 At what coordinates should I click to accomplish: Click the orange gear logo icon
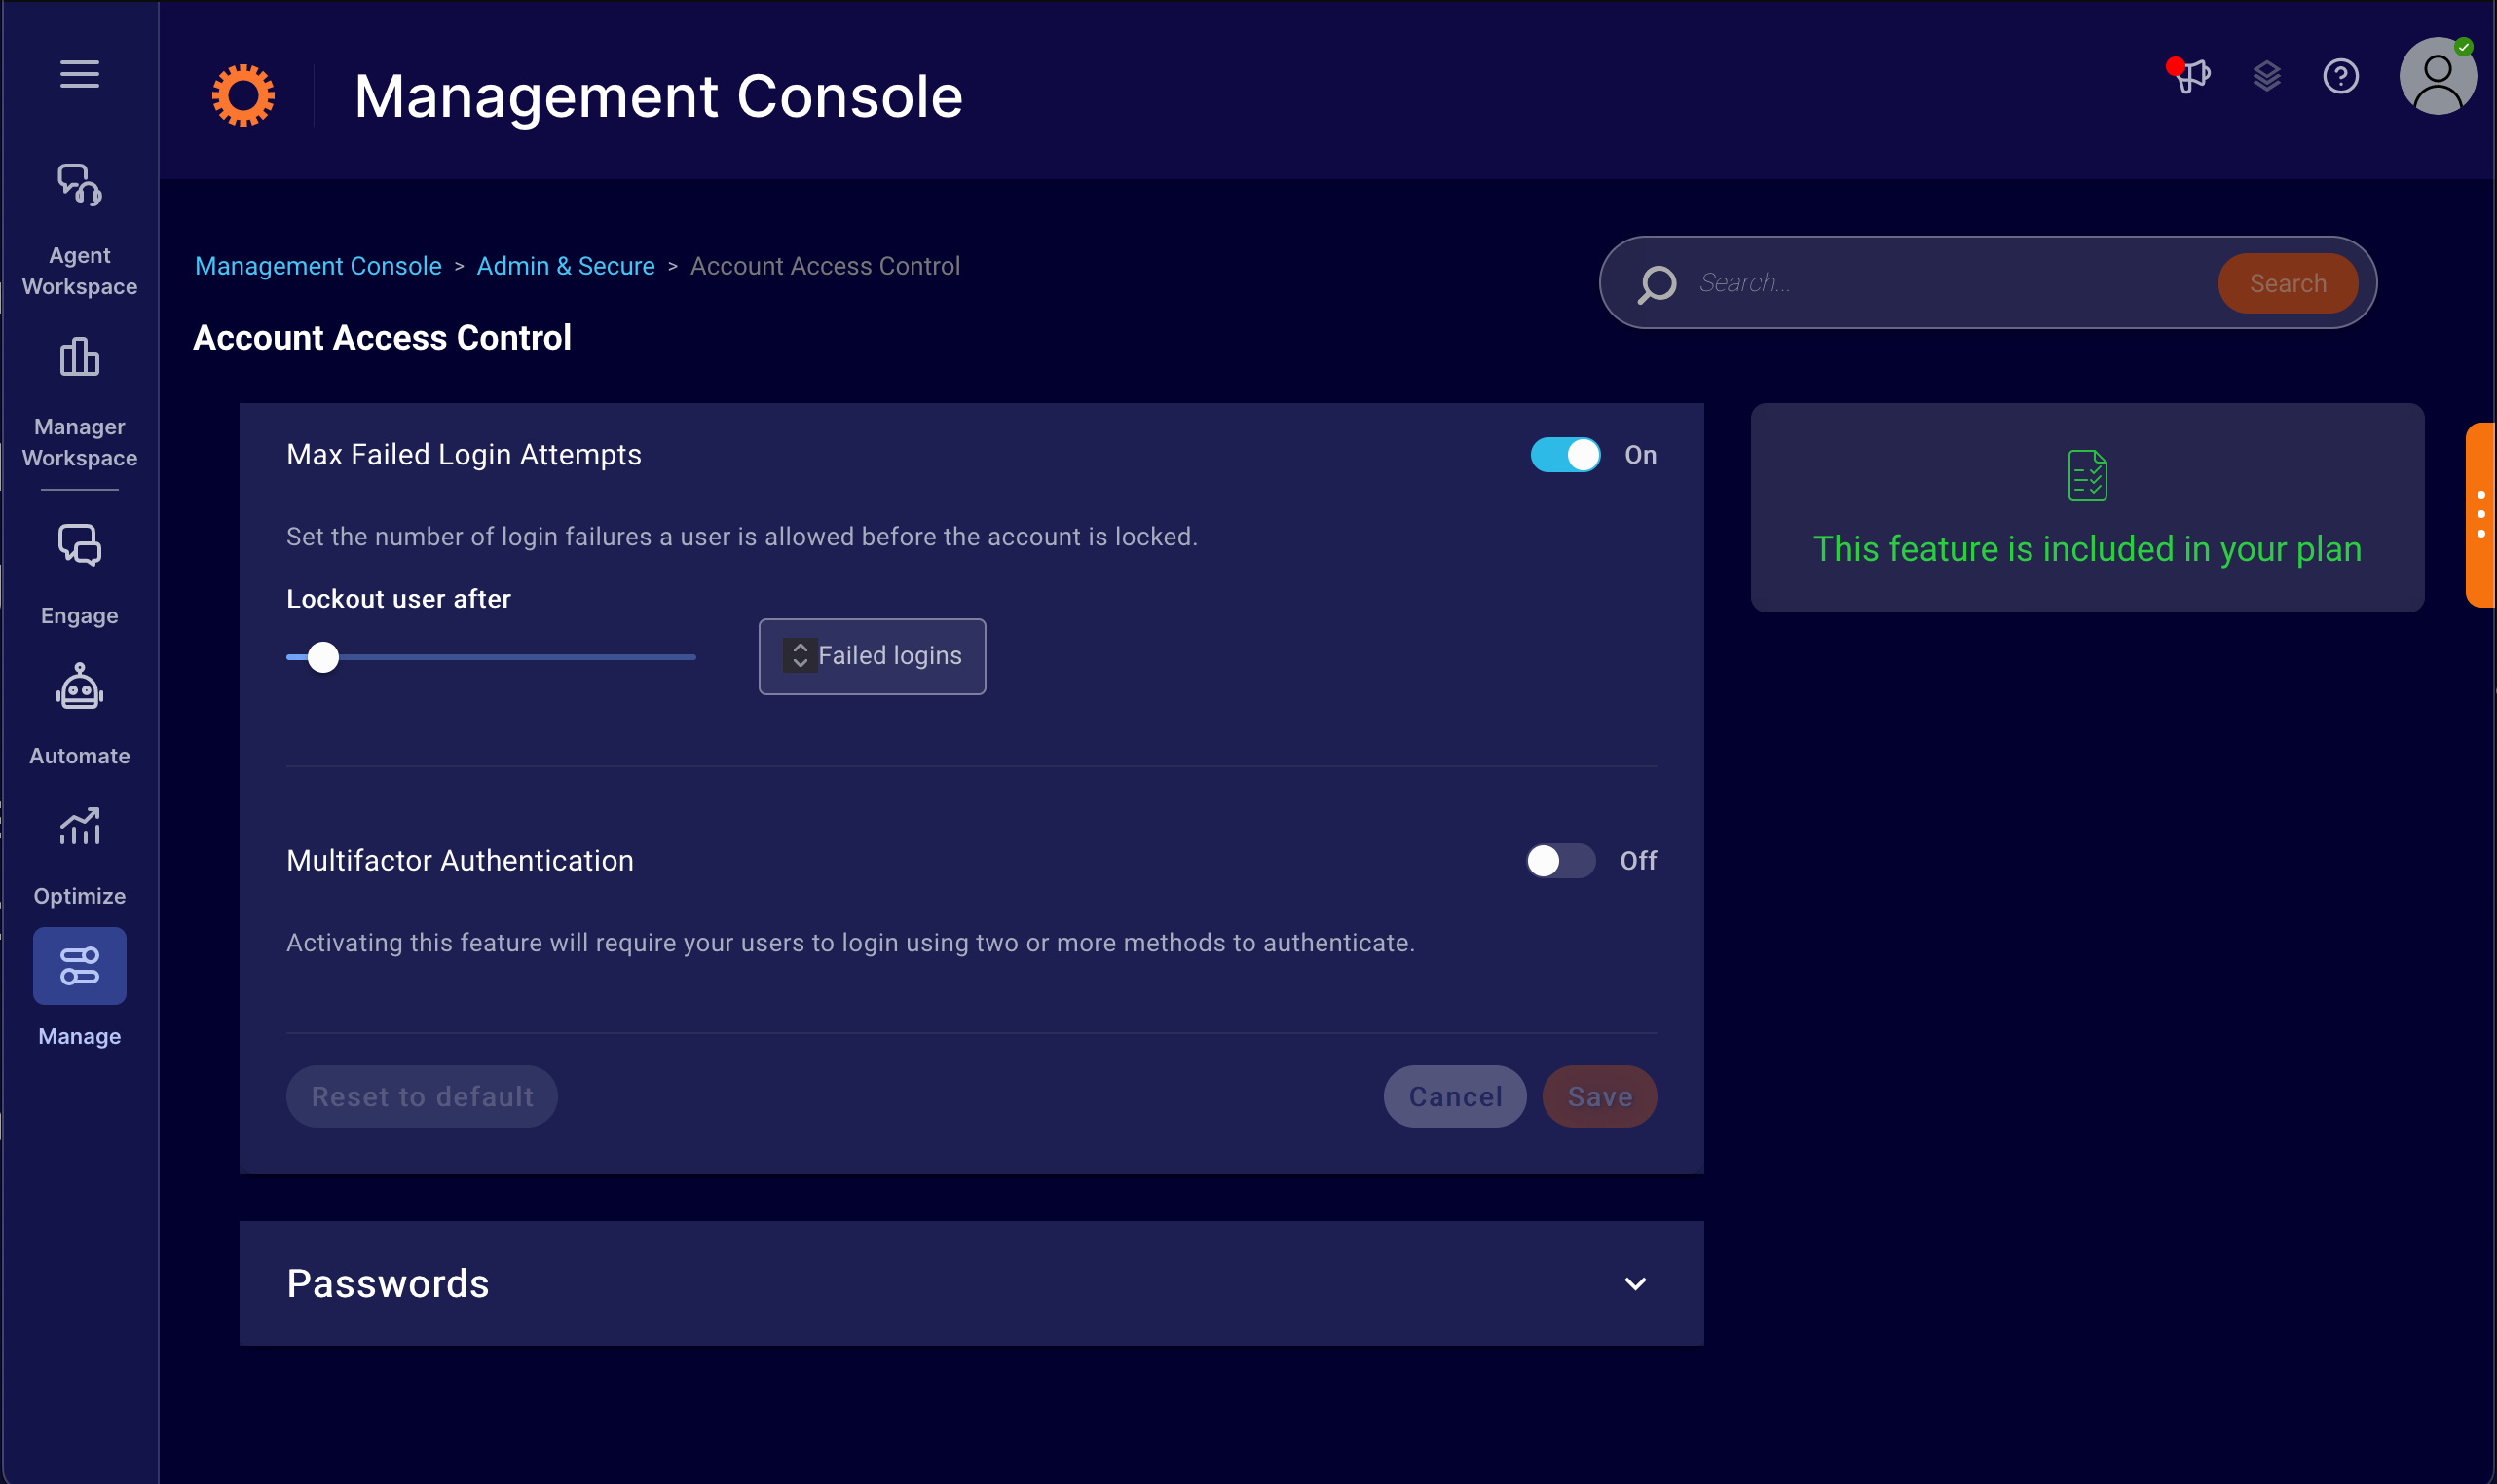coord(243,96)
